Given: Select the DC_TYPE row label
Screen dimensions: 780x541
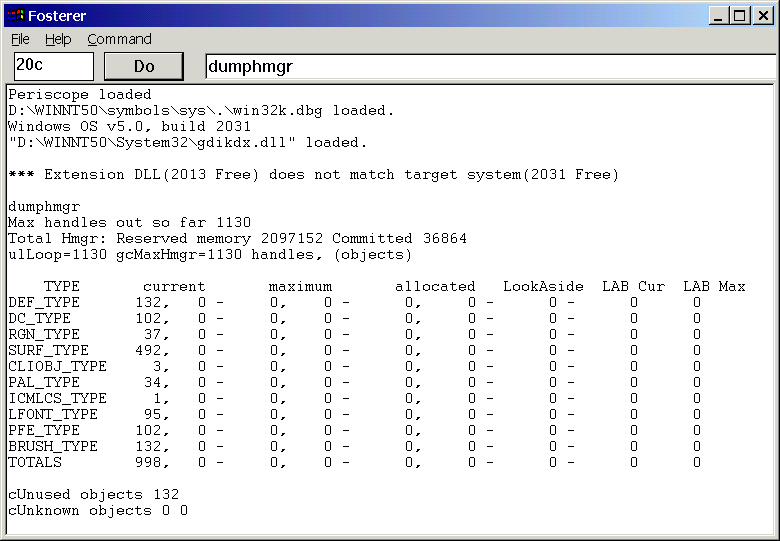Looking at the screenshot, I should (39, 319).
